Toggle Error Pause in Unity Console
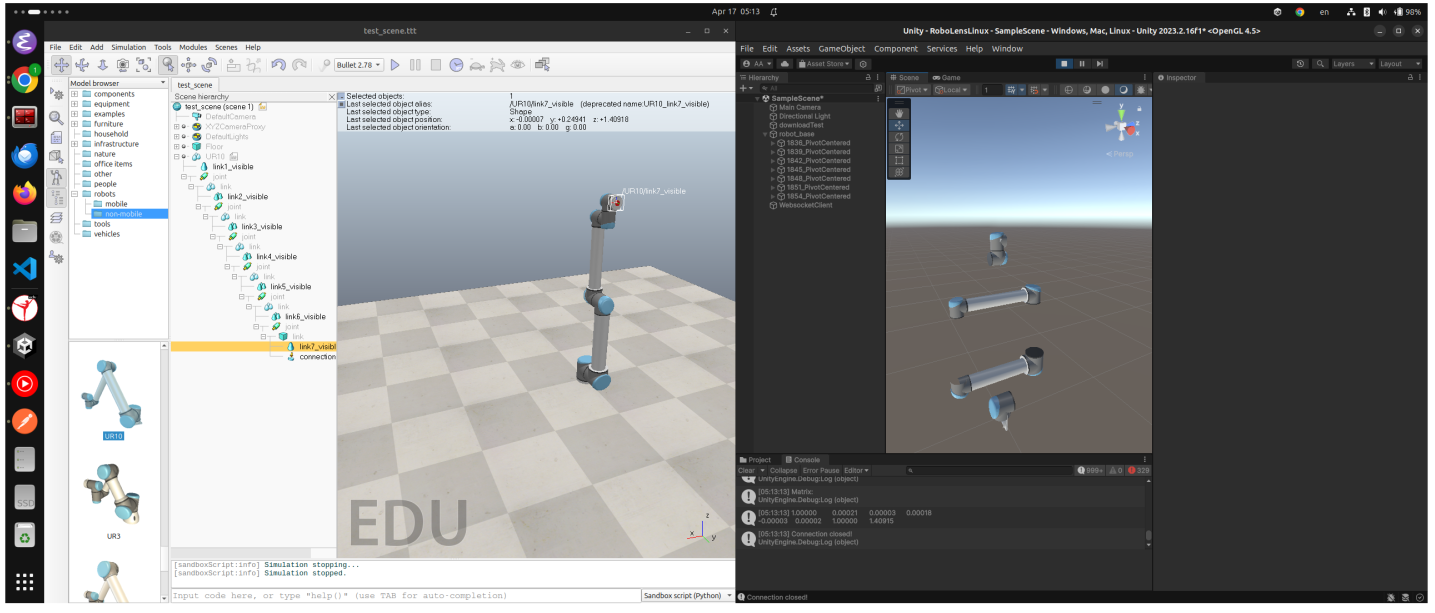1435x613 pixels. point(822,470)
